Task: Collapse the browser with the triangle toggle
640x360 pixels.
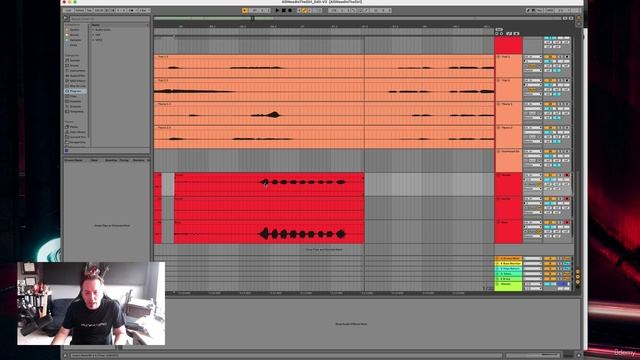Action: pyautogui.click(x=66, y=18)
